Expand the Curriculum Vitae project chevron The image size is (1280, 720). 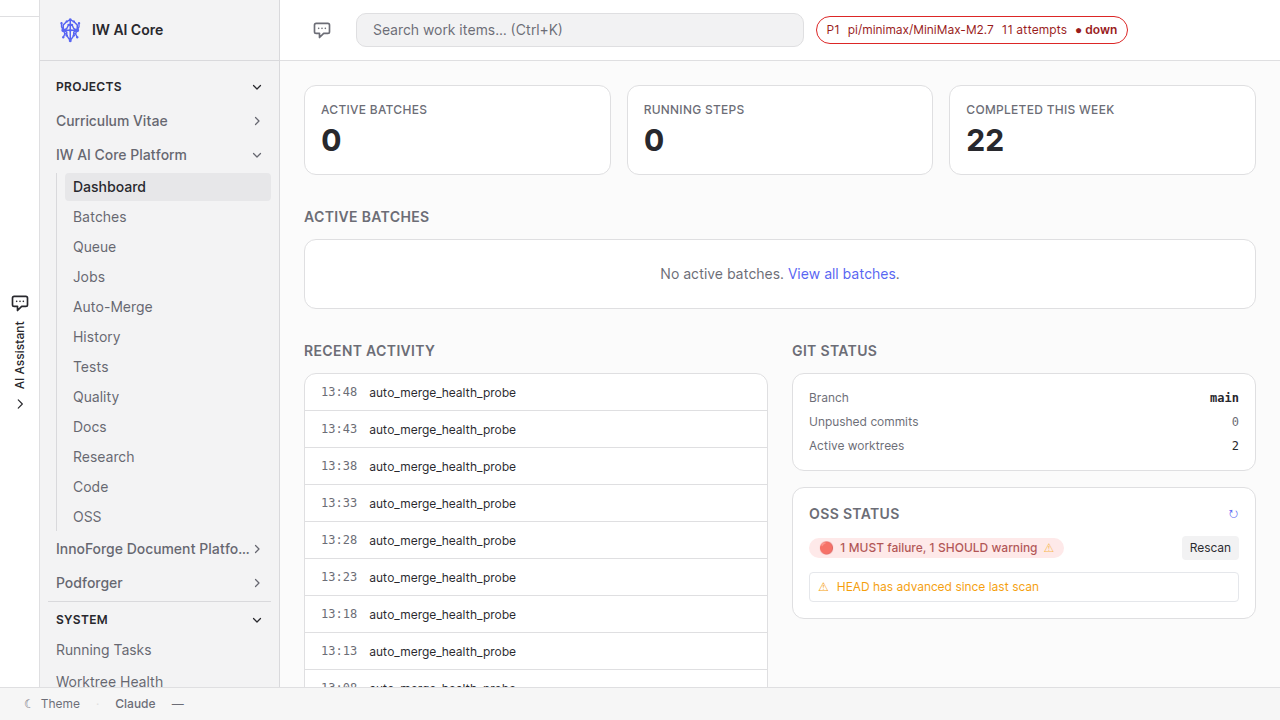(257, 121)
